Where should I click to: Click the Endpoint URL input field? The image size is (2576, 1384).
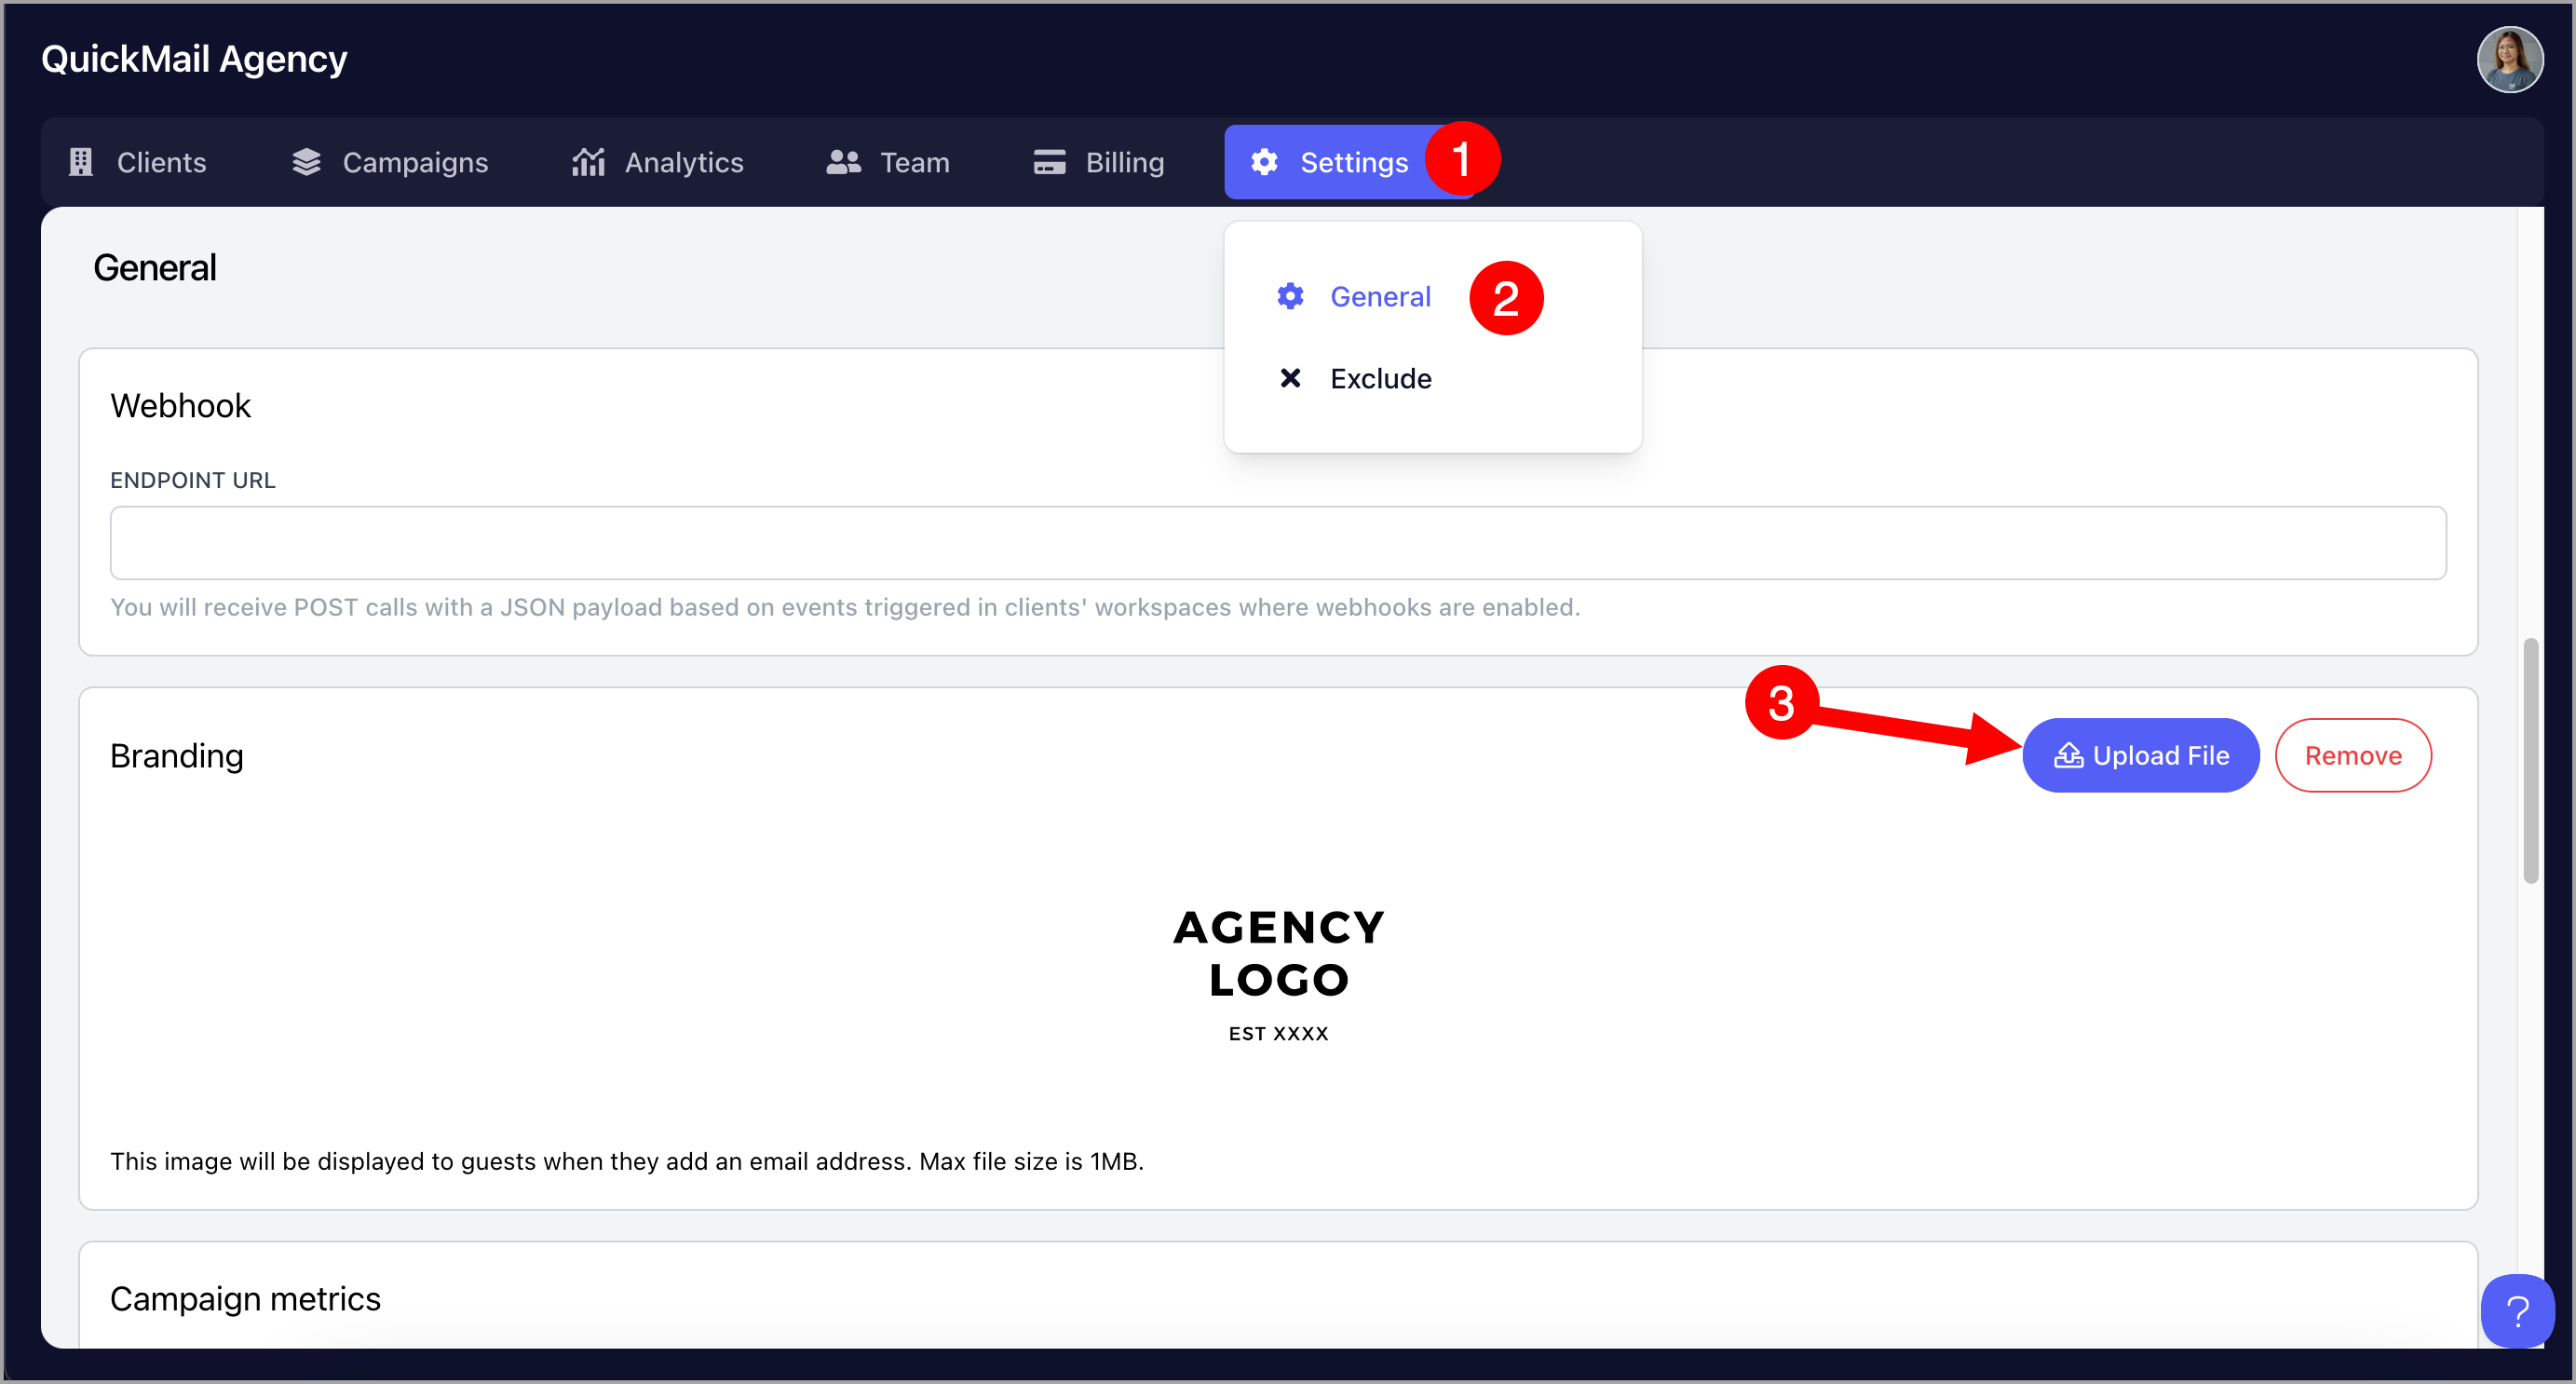pyautogui.click(x=1278, y=543)
